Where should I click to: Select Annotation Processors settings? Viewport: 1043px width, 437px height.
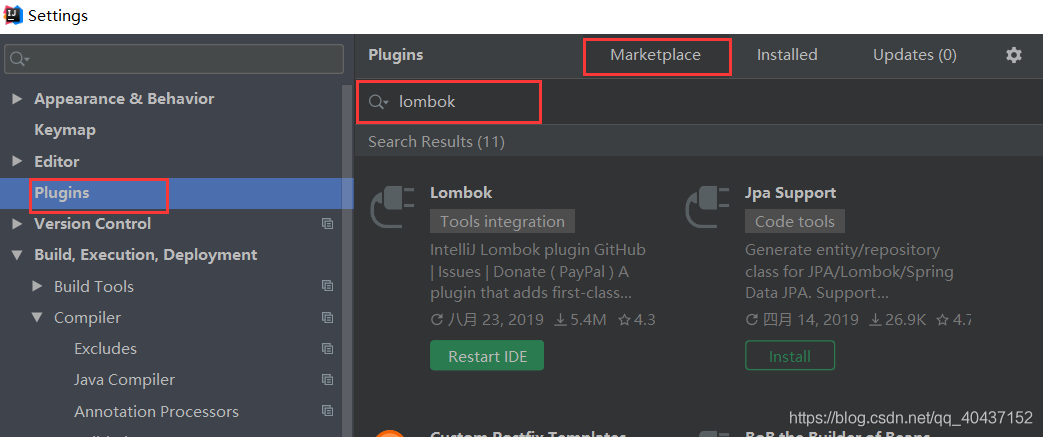point(156,411)
